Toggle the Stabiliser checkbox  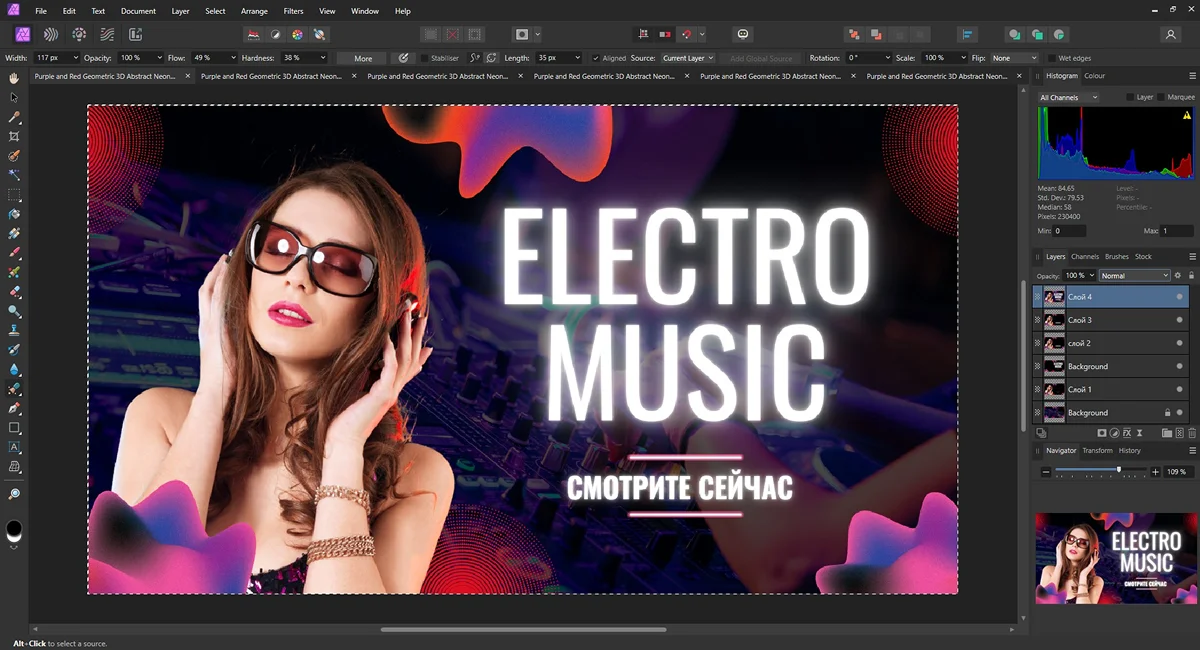pyautogui.click(x=425, y=58)
